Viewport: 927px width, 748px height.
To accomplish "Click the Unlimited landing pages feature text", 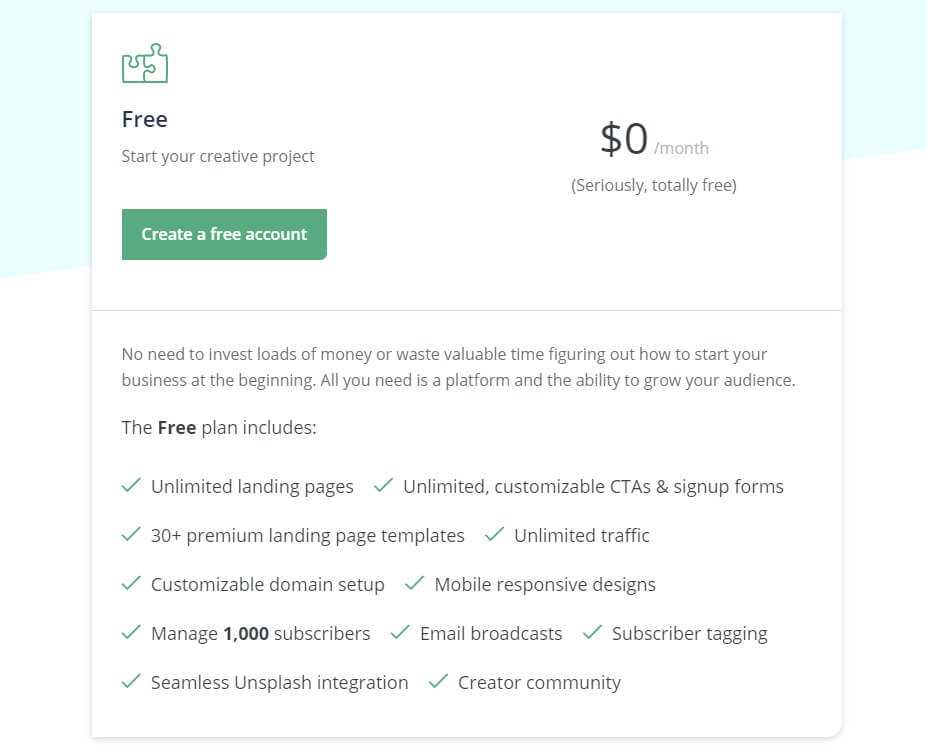I will pyautogui.click(x=252, y=486).
